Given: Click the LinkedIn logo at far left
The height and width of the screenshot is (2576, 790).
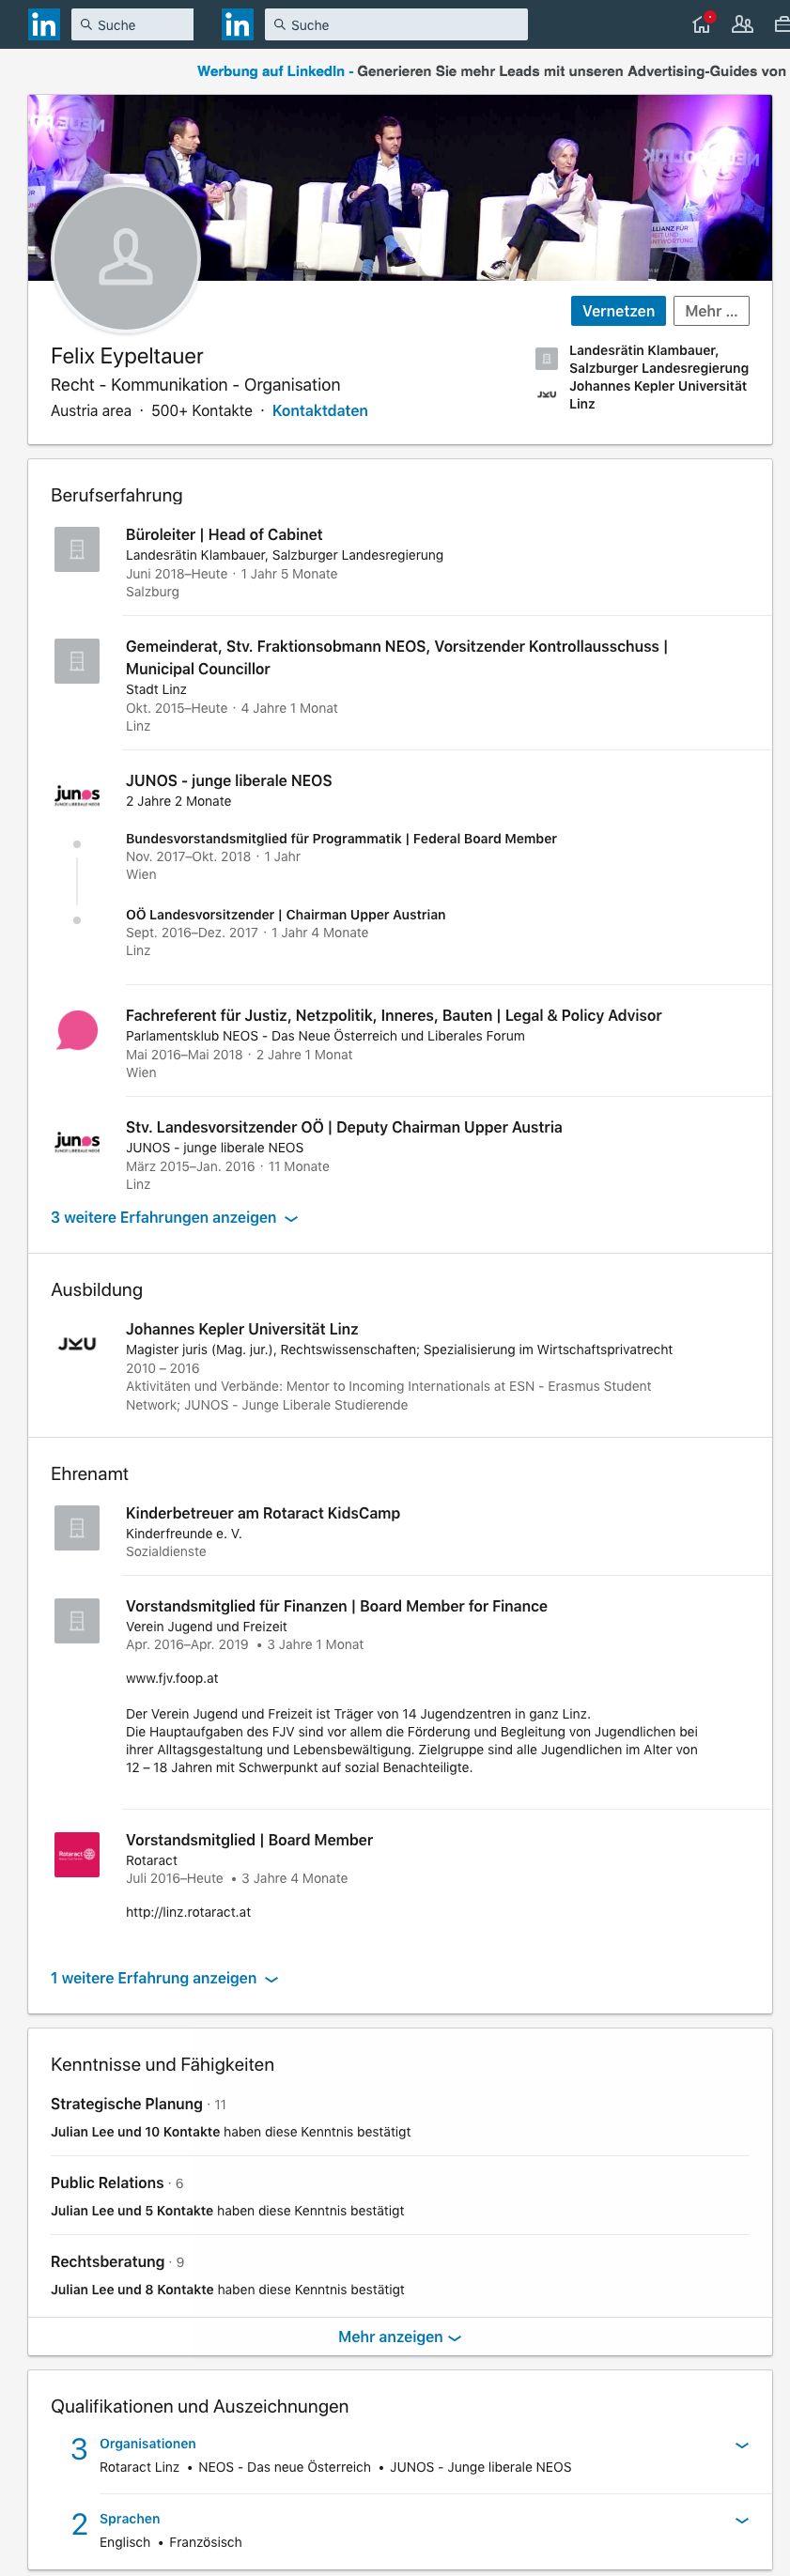Looking at the screenshot, I should click(x=43, y=24).
